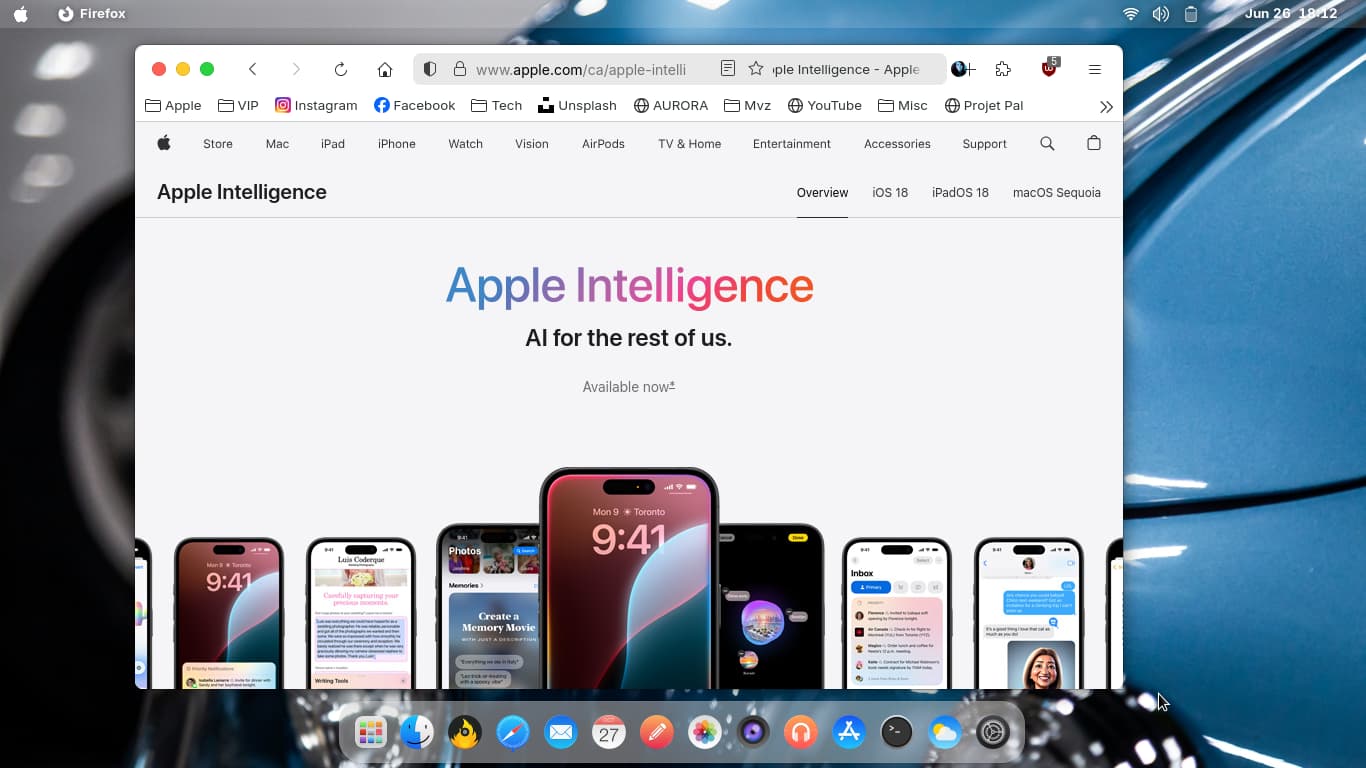Screen dimensions: 1366x768
Task: Open the Tech bookmarks folder
Action: pos(496,105)
